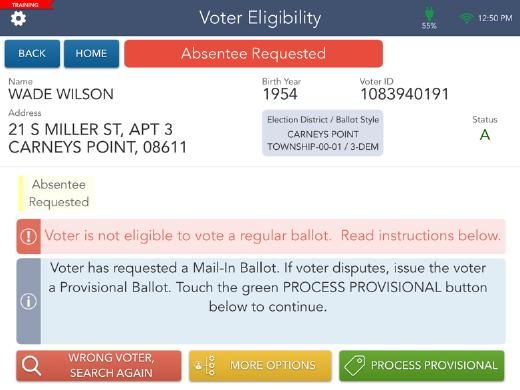This screenshot has width=520, height=390.
Task: Open MORE OPTIONS menu
Action: click(260, 366)
